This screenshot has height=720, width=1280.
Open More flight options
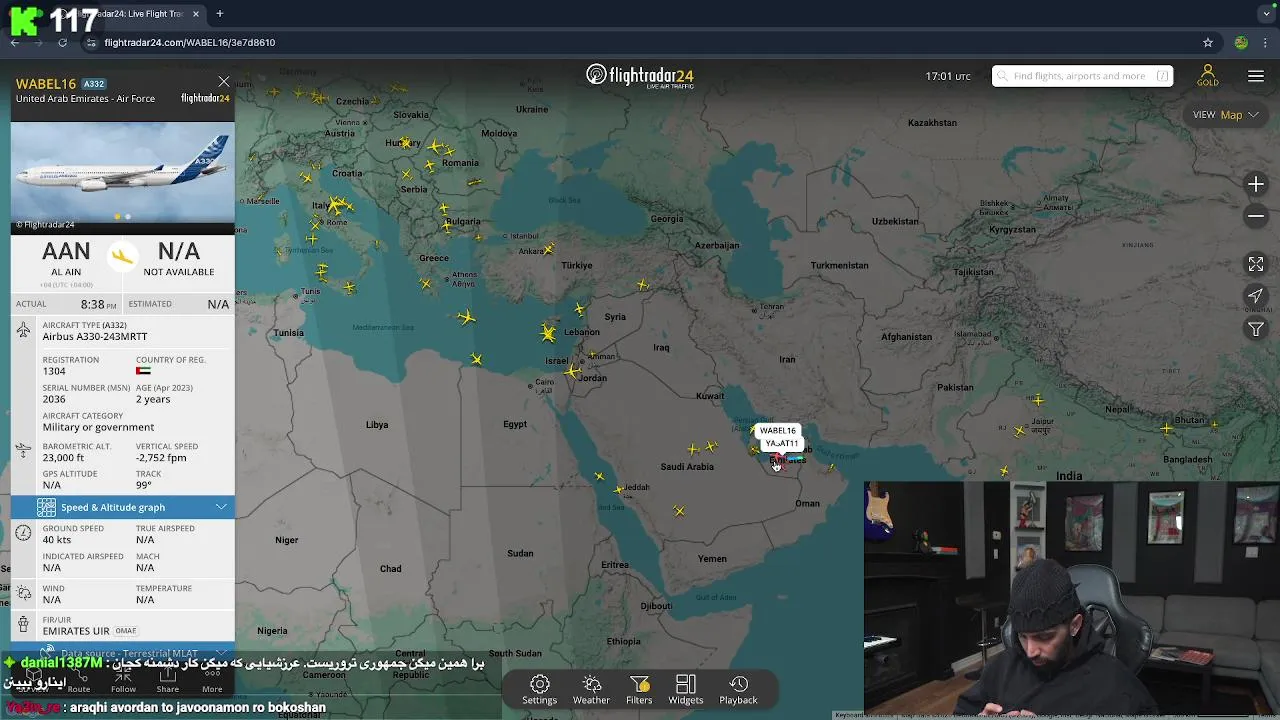[x=212, y=682]
